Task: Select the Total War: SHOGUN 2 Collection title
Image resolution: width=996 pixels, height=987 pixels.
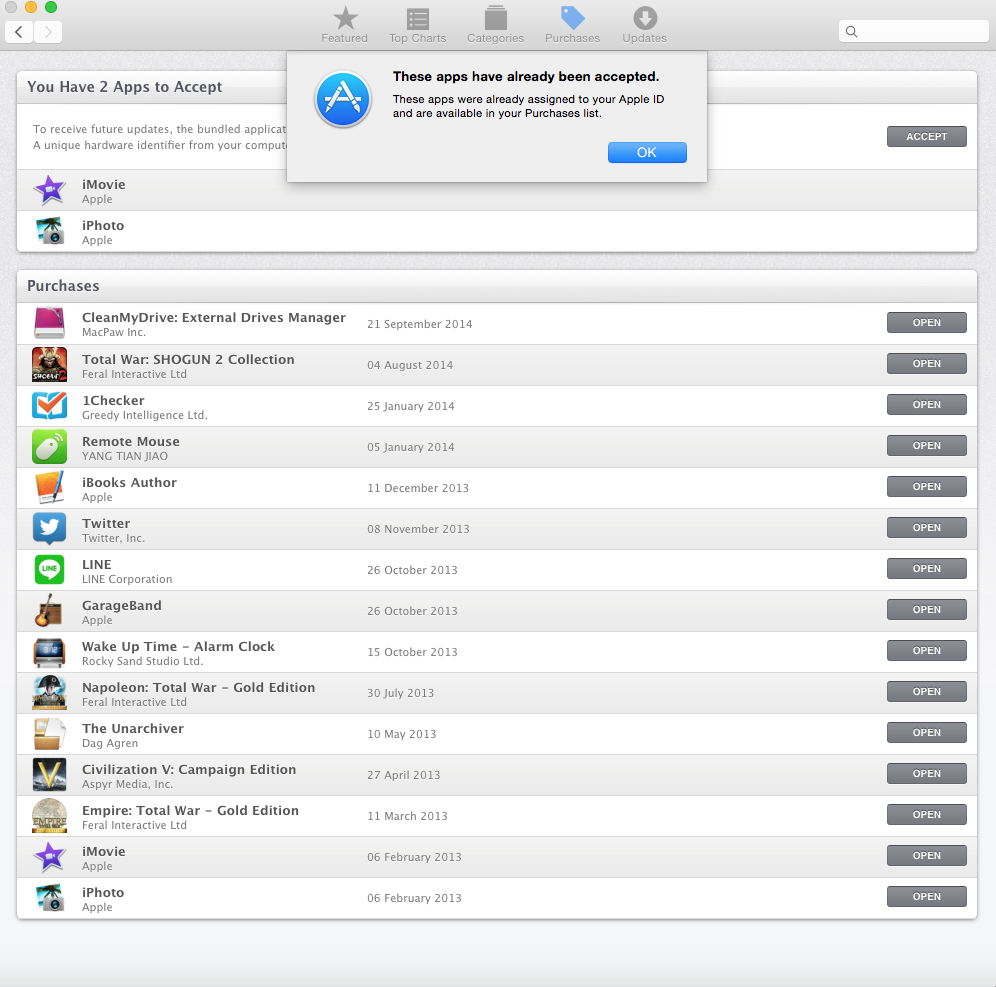Action: pyautogui.click(x=188, y=359)
